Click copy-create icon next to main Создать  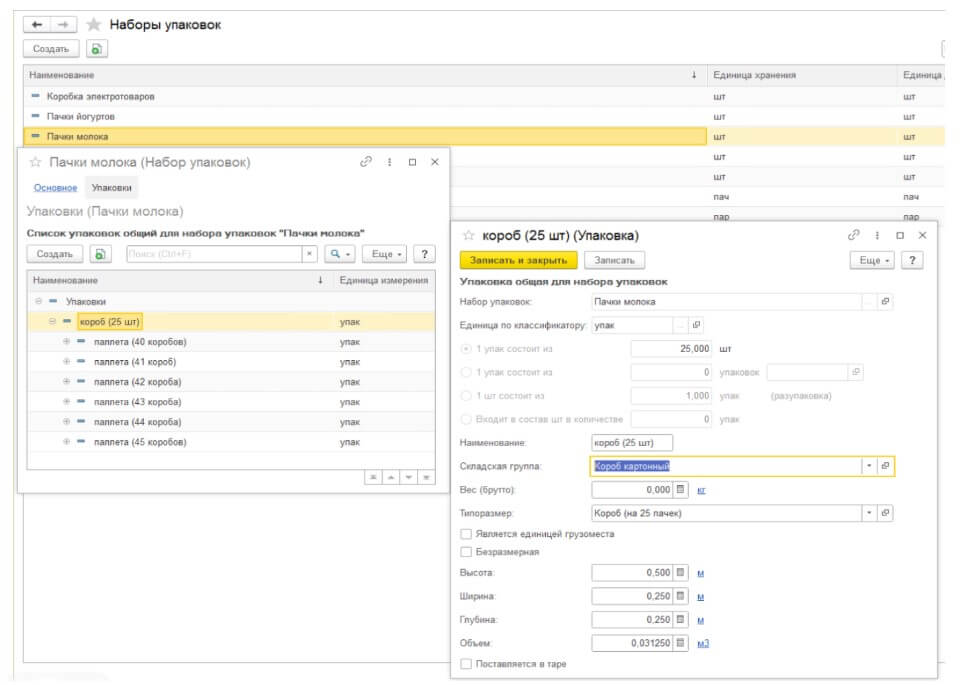click(96, 49)
